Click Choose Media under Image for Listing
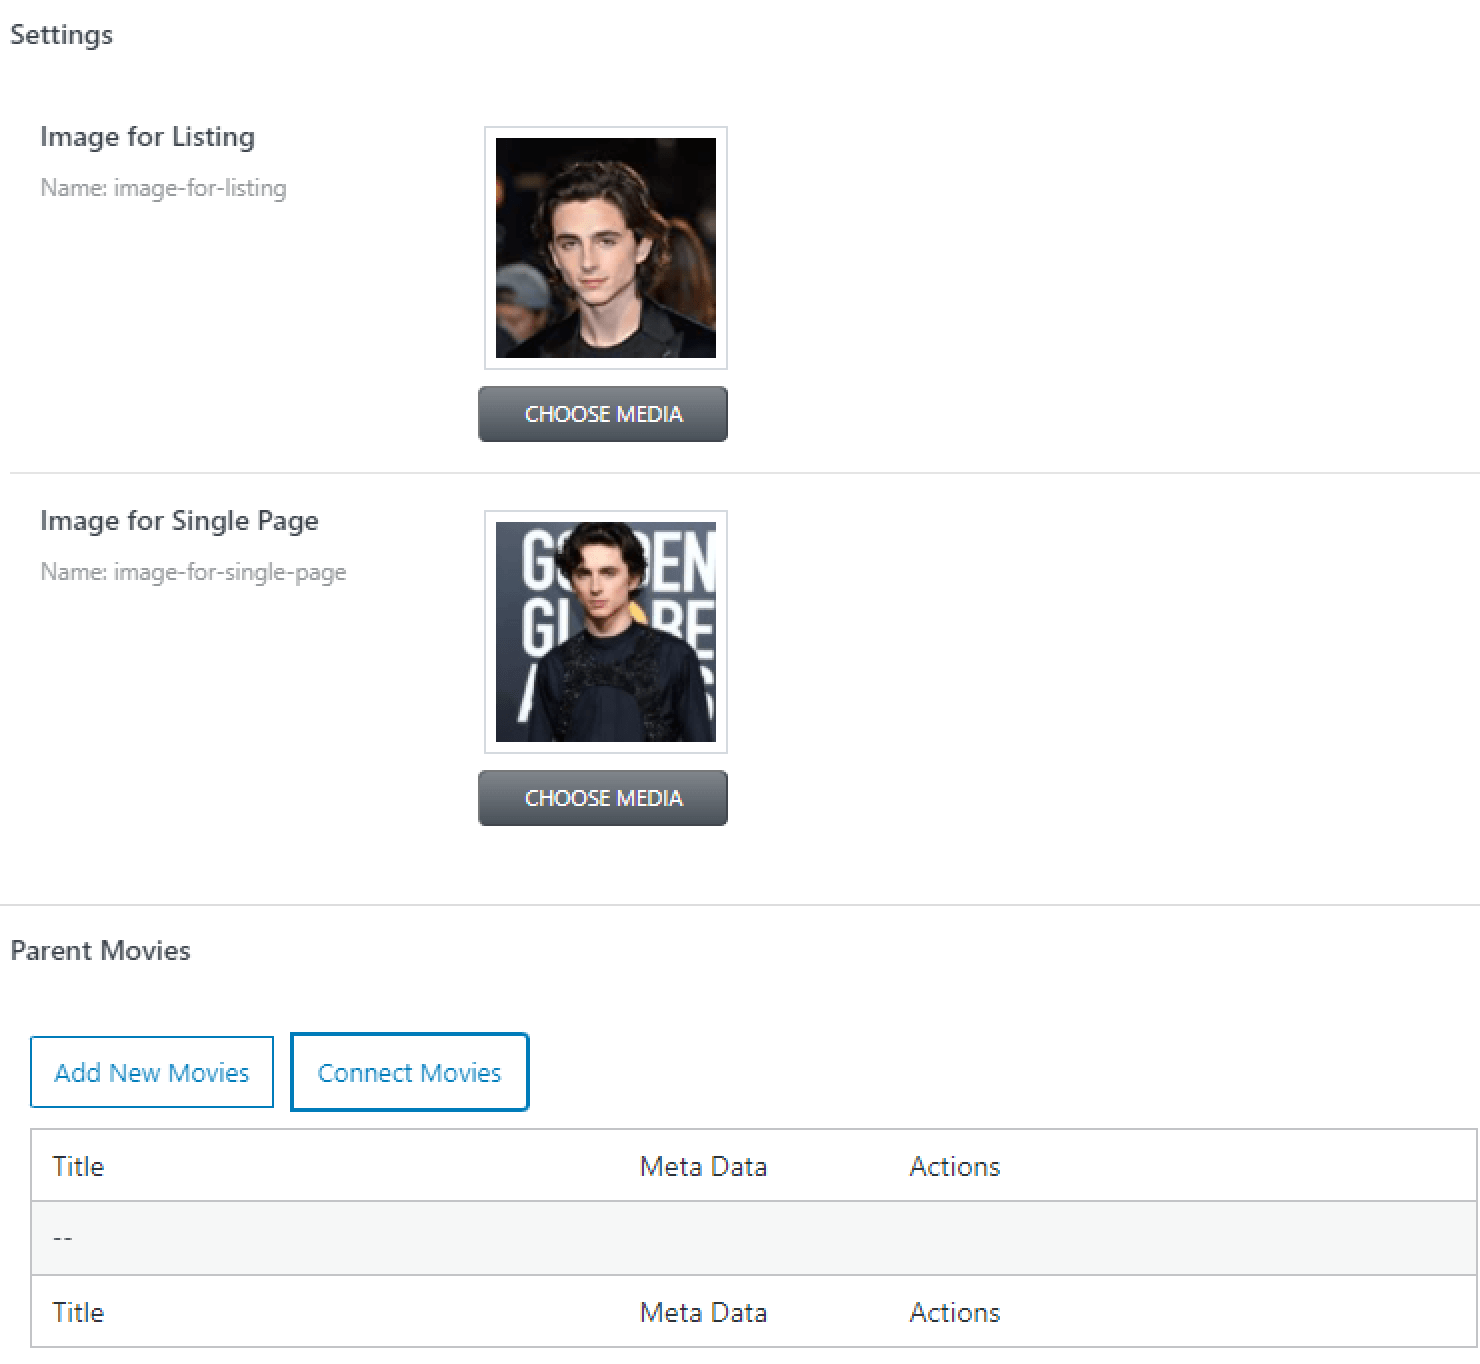 pos(603,414)
